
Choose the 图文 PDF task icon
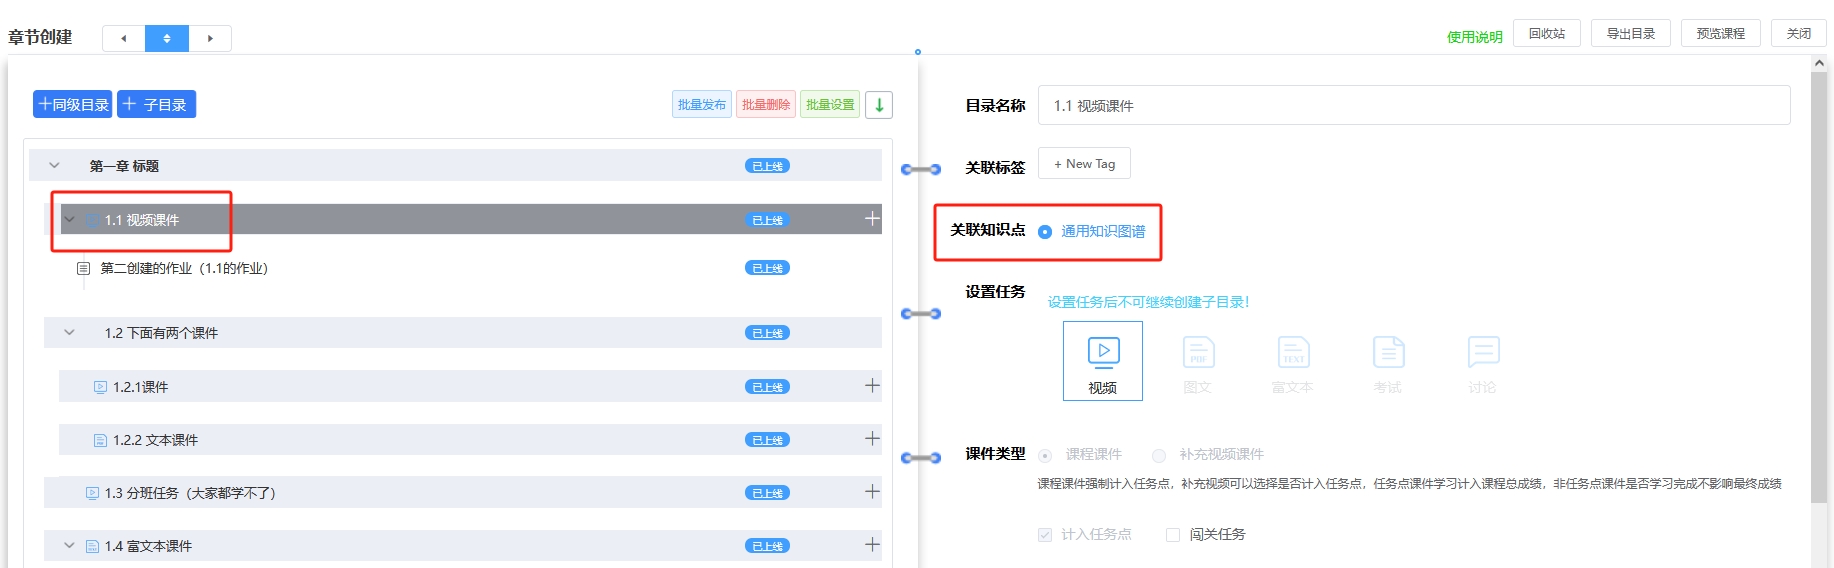(x=1197, y=361)
